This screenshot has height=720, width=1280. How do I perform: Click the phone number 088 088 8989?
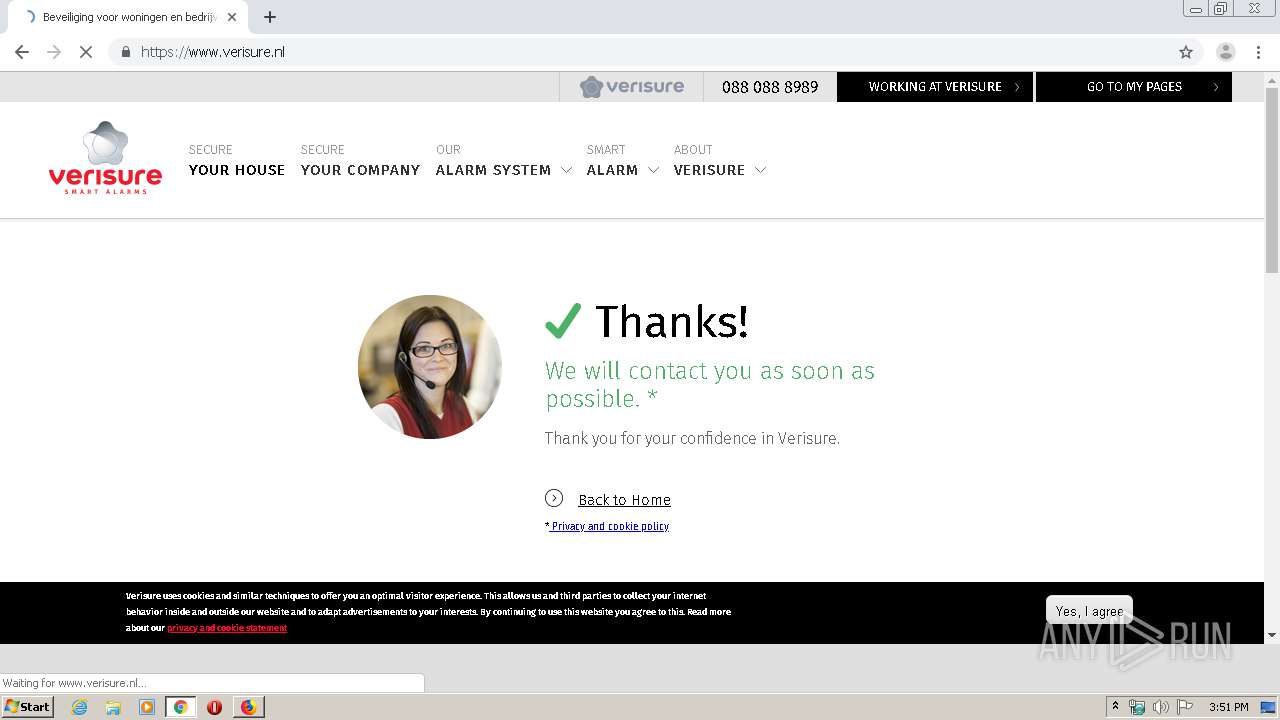pyautogui.click(x=770, y=87)
